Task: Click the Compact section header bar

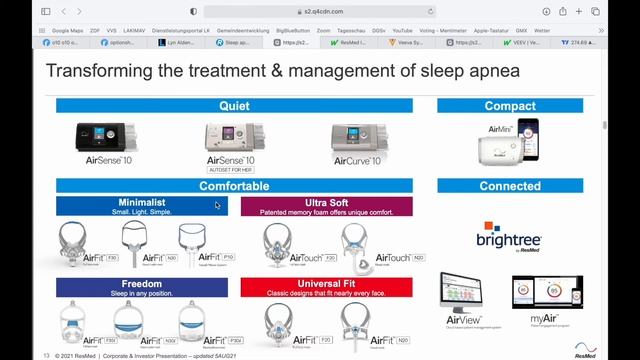Action: point(510,106)
